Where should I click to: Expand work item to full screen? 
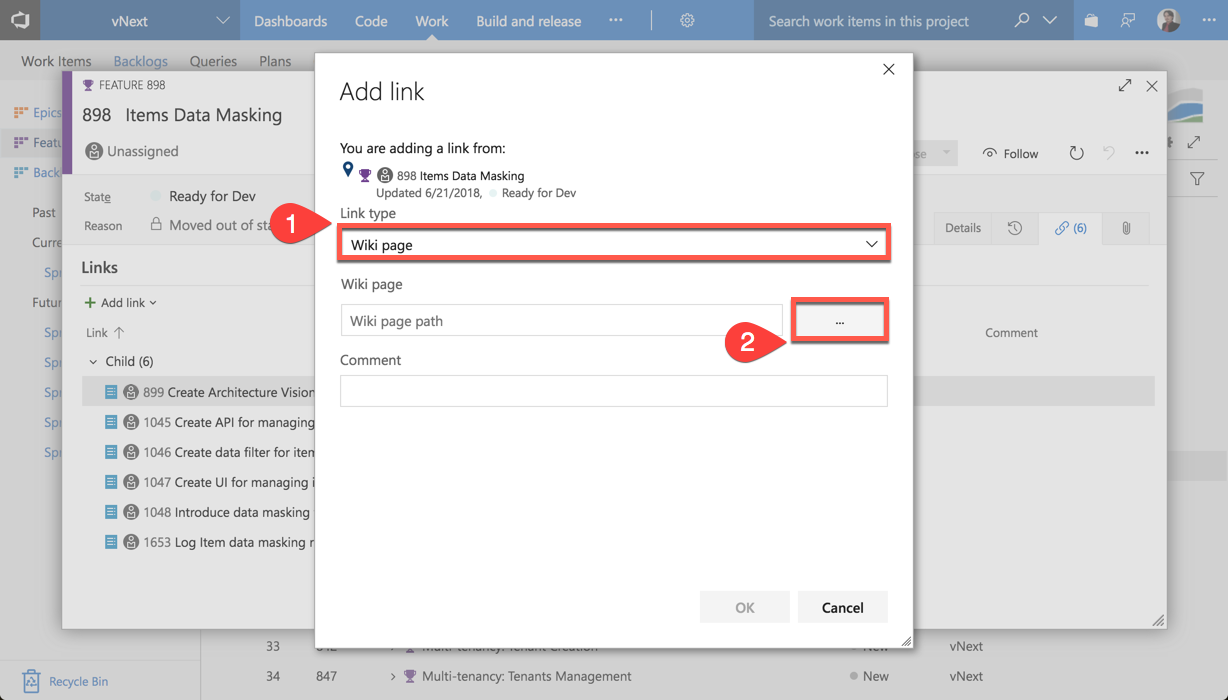tap(1125, 86)
